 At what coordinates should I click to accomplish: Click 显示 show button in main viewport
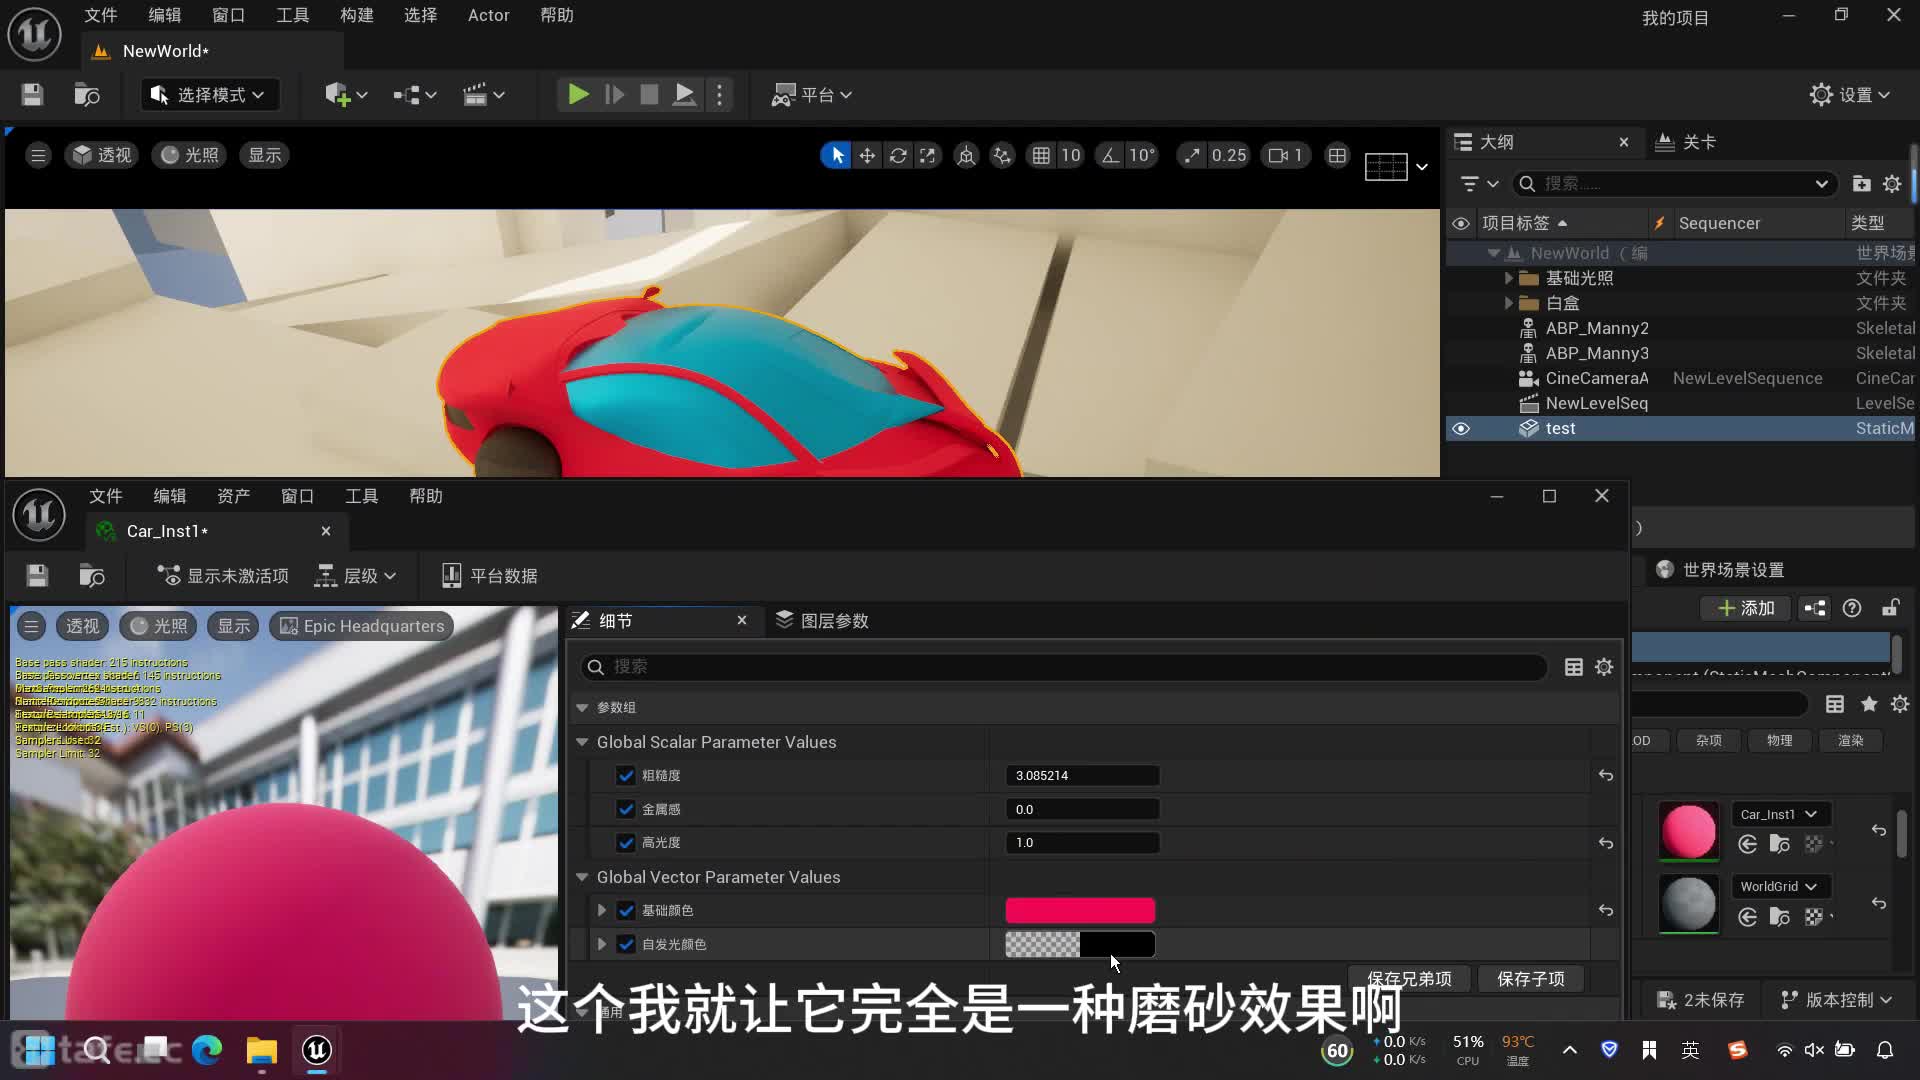coord(264,155)
